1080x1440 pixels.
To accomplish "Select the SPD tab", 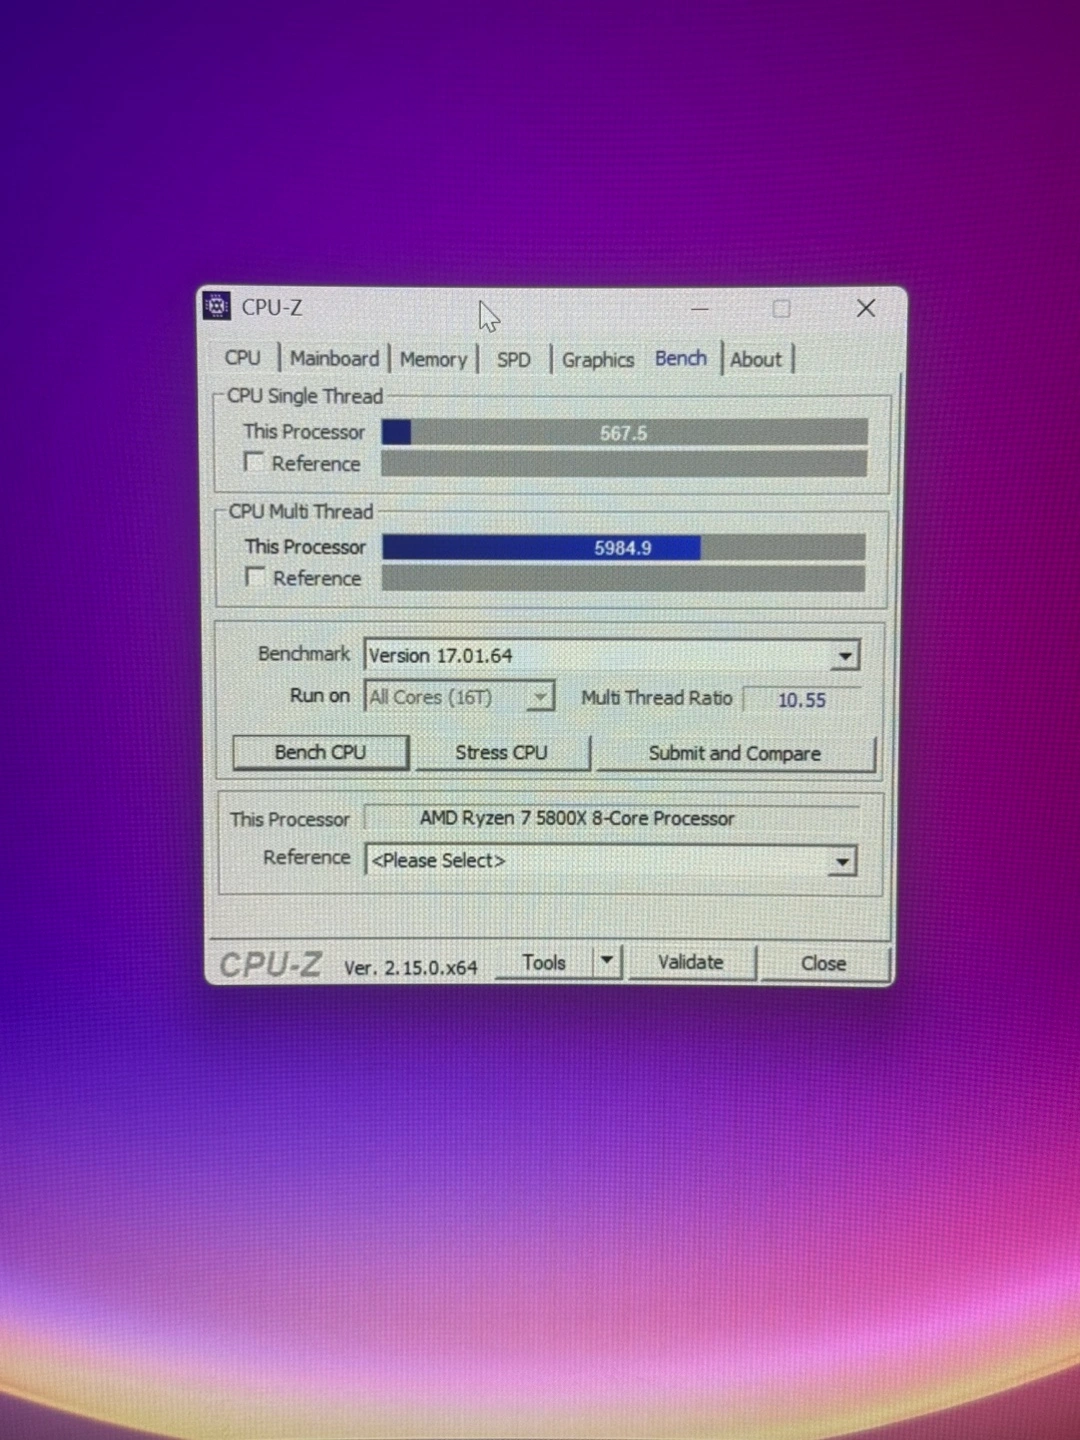I will pos(514,359).
